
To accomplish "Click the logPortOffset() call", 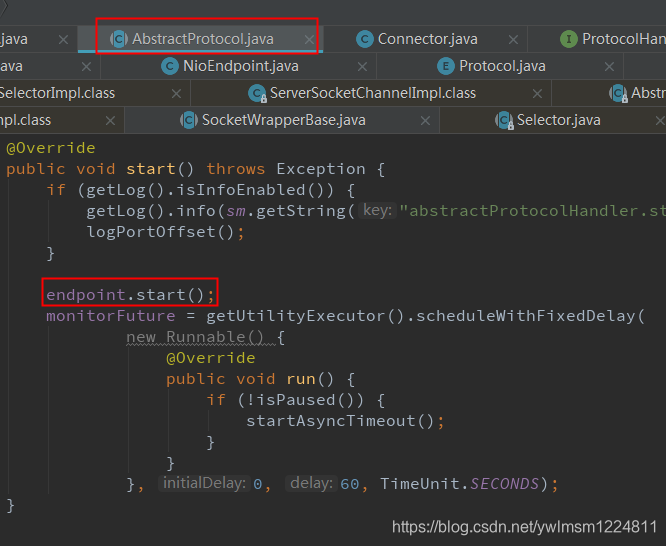I will pyautogui.click(x=160, y=232).
